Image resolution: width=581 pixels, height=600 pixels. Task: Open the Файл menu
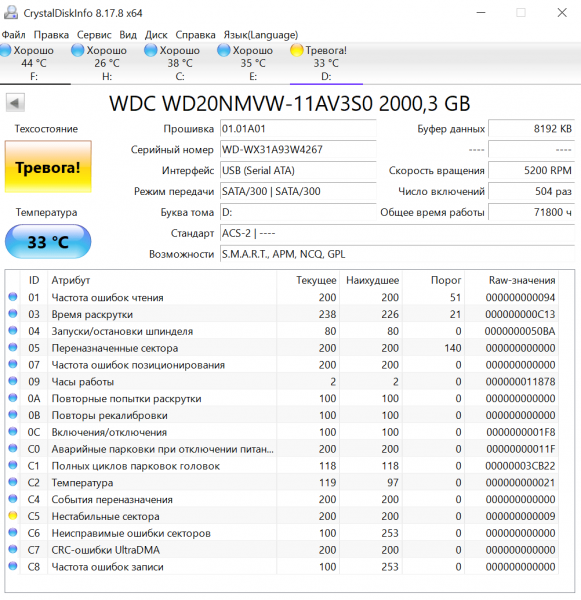click(x=13, y=35)
